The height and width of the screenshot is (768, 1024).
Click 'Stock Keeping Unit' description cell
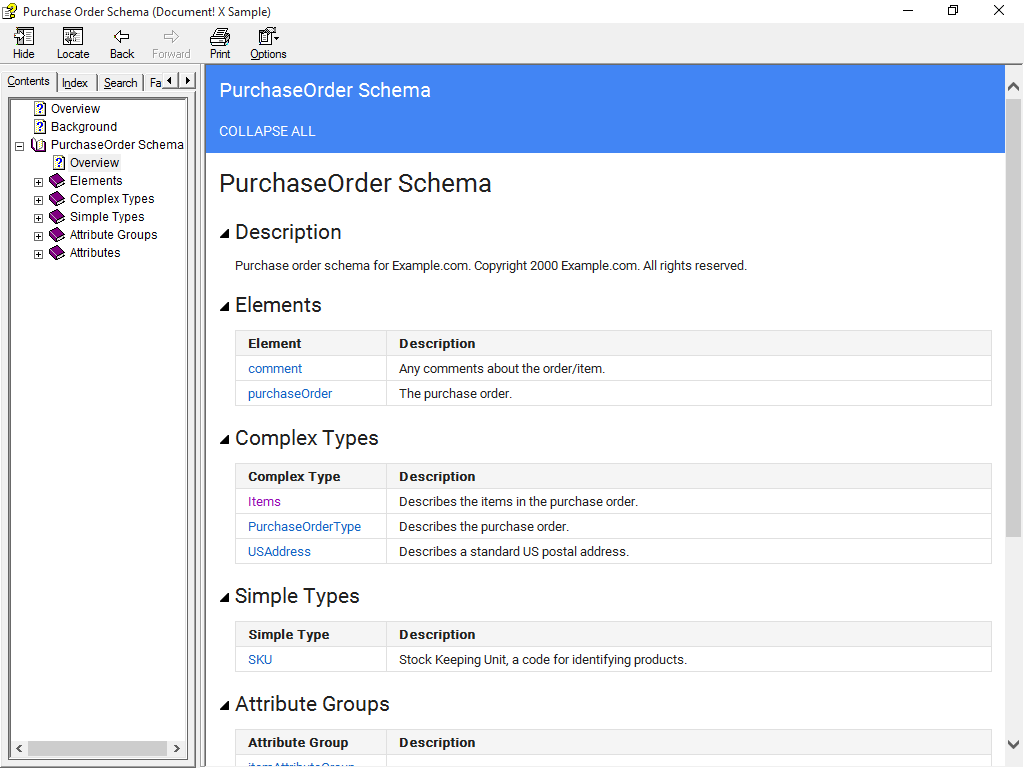point(689,660)
